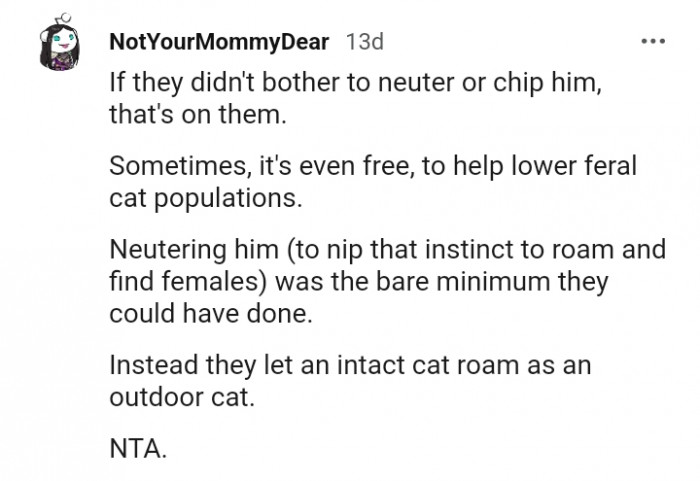The width and height of the screenshot is (700, 481).
Task: Click the text "that's on them."
Action: tap(198, 114)
